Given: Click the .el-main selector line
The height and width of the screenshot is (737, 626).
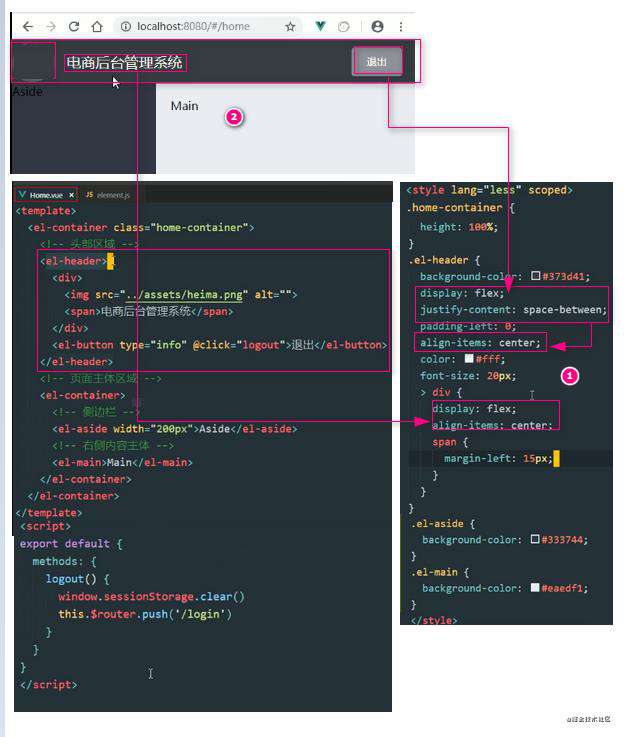Looking at the screenshot, I should [440, 572].
